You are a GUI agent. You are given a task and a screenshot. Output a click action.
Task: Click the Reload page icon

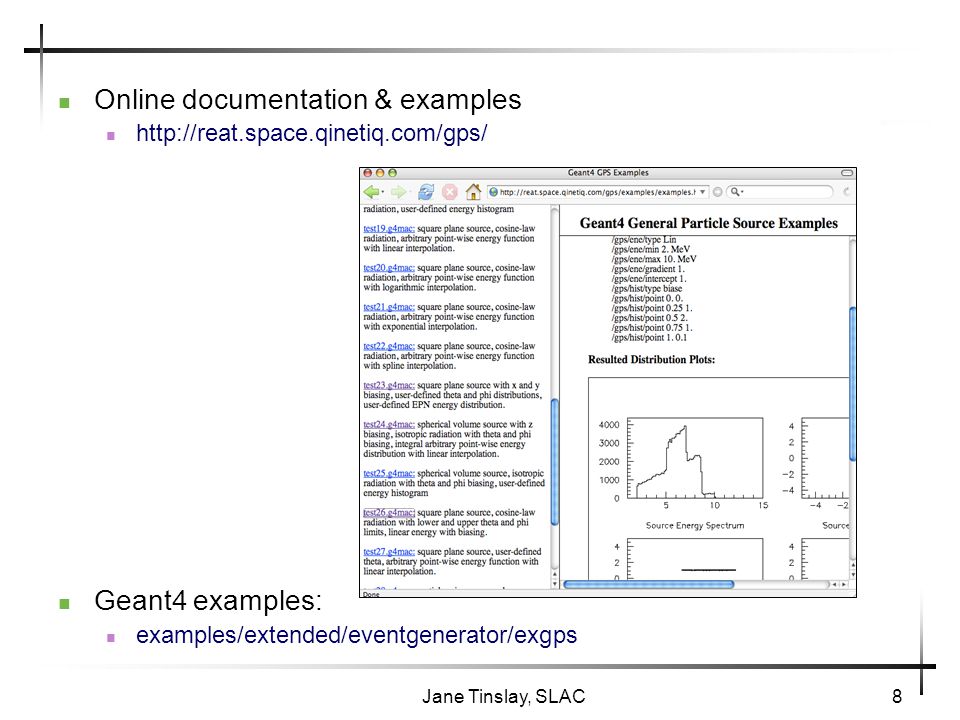point(426,192)
